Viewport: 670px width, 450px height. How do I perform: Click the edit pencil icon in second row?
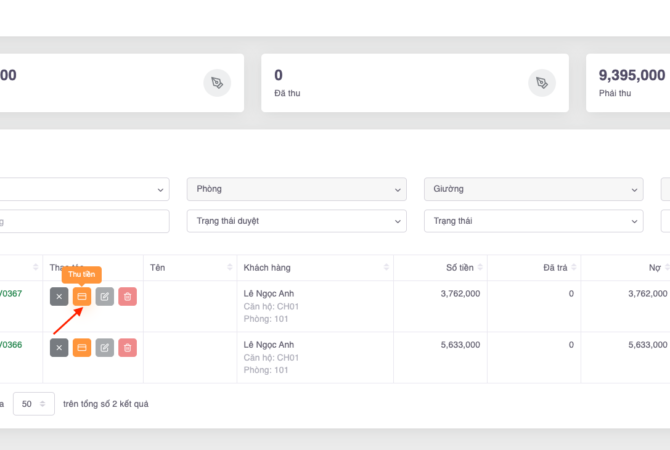[105, 347]
